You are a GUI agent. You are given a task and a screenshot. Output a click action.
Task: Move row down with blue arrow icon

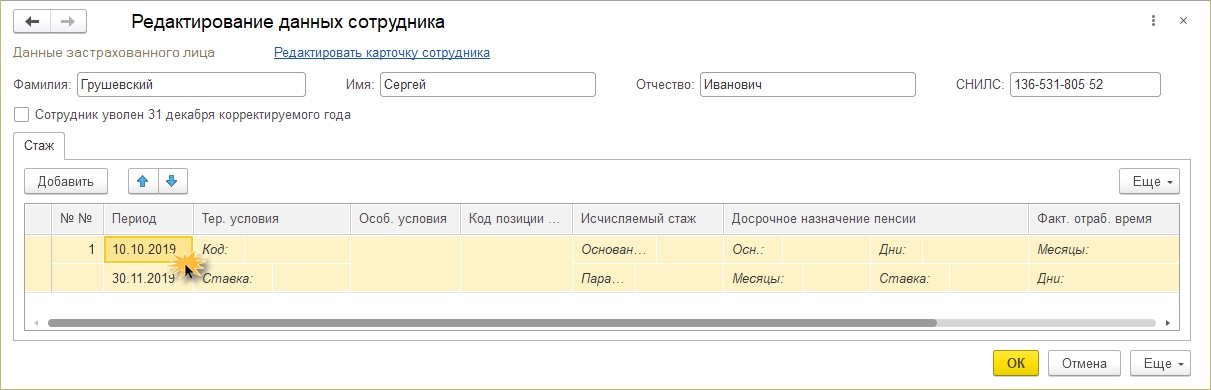(172, 181)
